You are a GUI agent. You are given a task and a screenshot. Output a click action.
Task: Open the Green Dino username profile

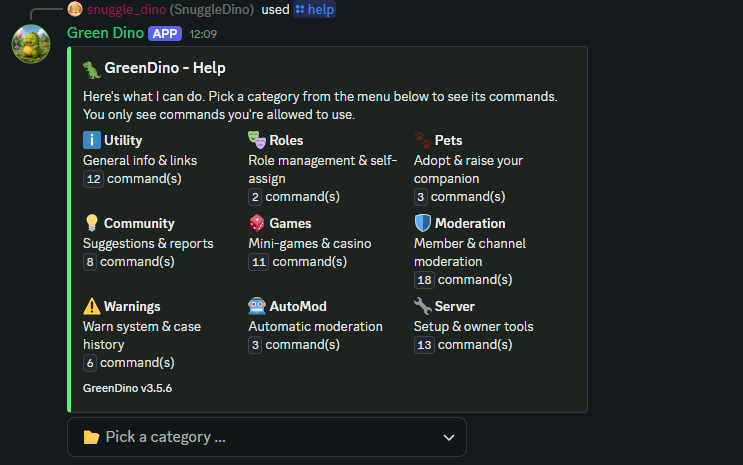[105, 33]
